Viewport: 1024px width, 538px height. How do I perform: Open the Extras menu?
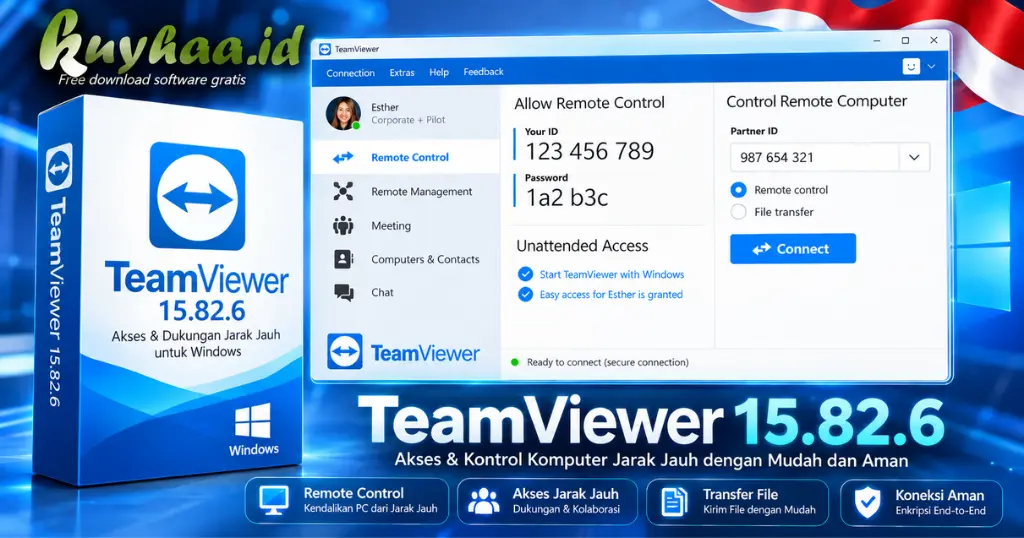[402, 72]
